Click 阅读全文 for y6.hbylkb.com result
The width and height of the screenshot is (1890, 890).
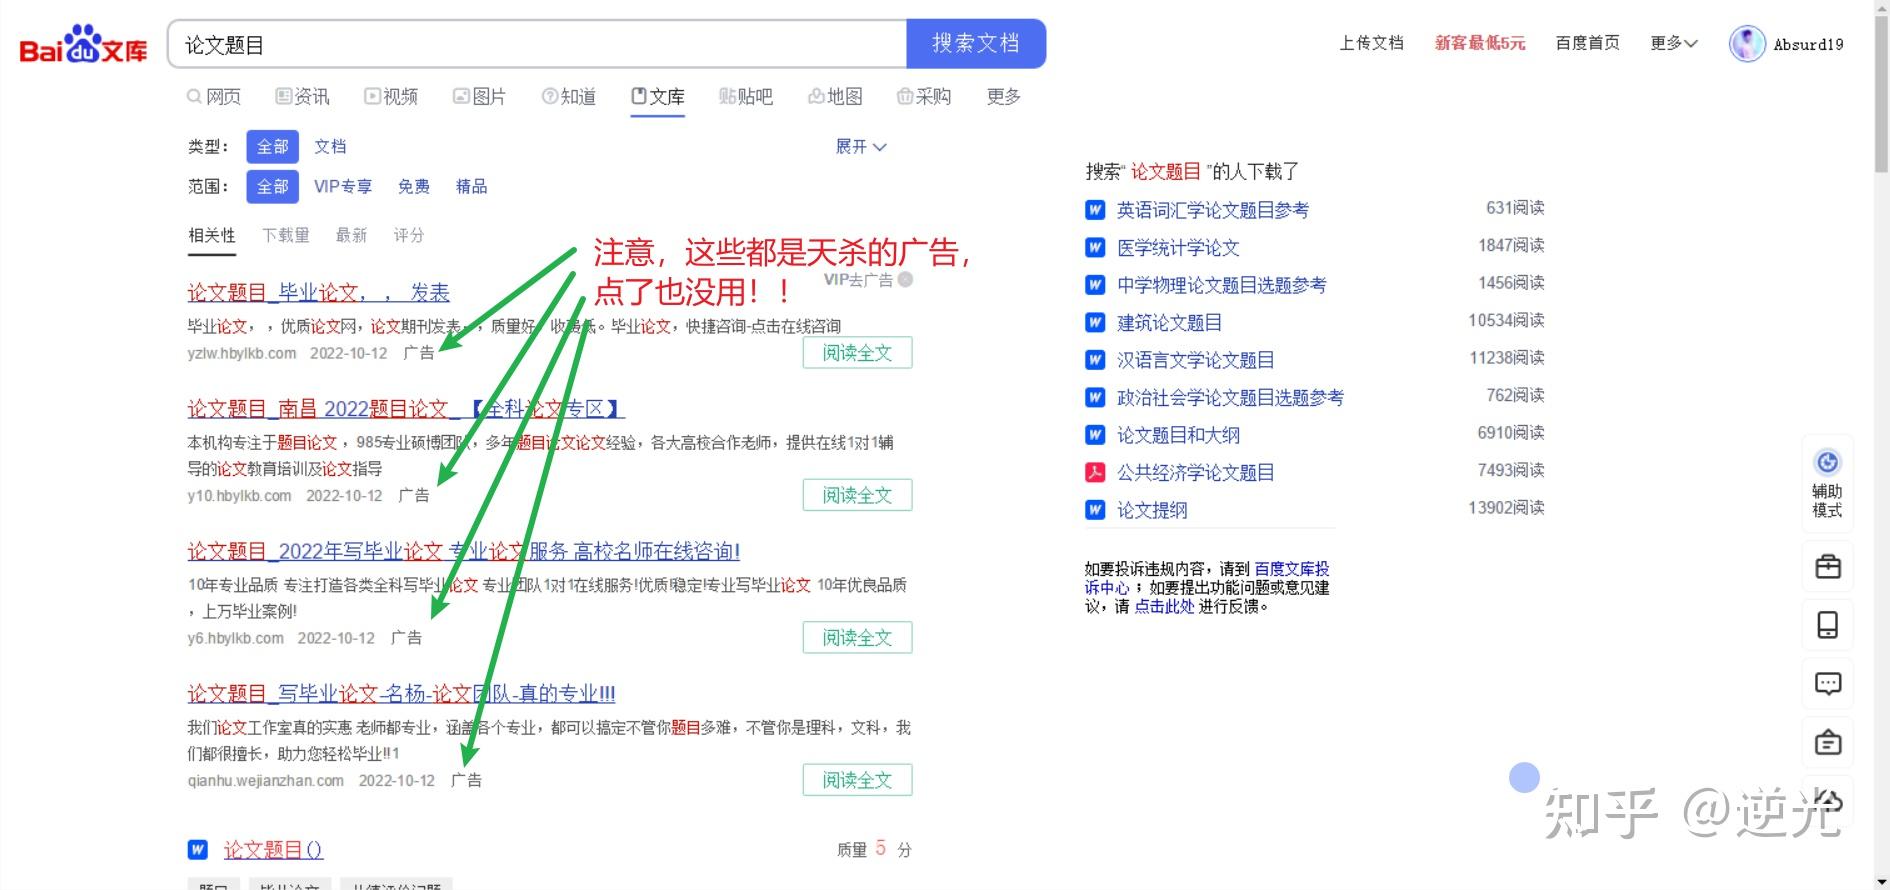[x=857, y=638]
